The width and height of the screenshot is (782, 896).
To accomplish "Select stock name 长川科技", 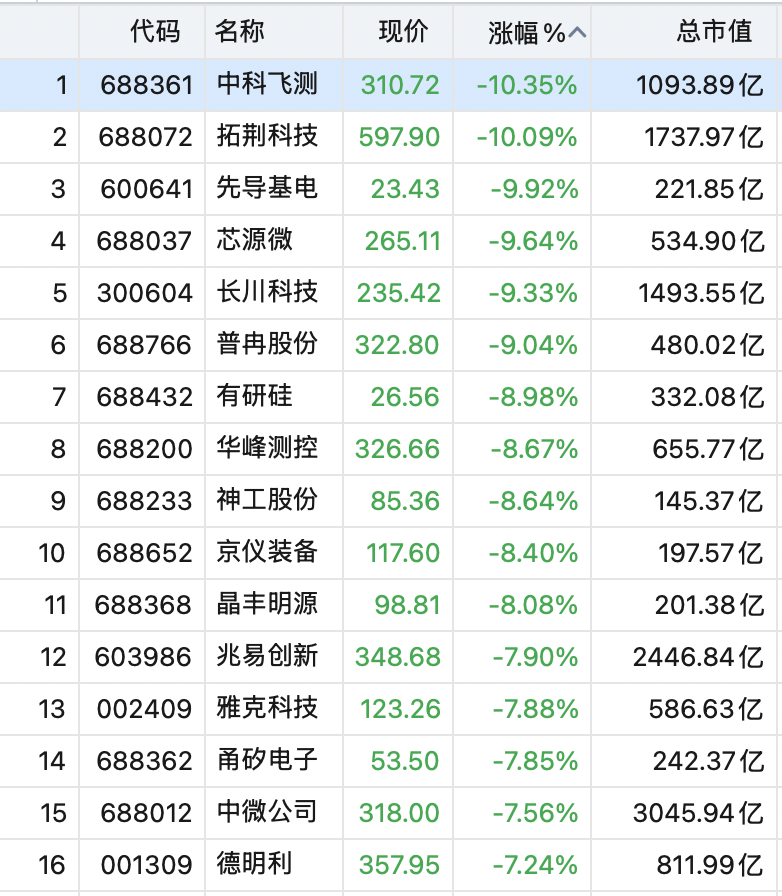I will pos(267,293).
